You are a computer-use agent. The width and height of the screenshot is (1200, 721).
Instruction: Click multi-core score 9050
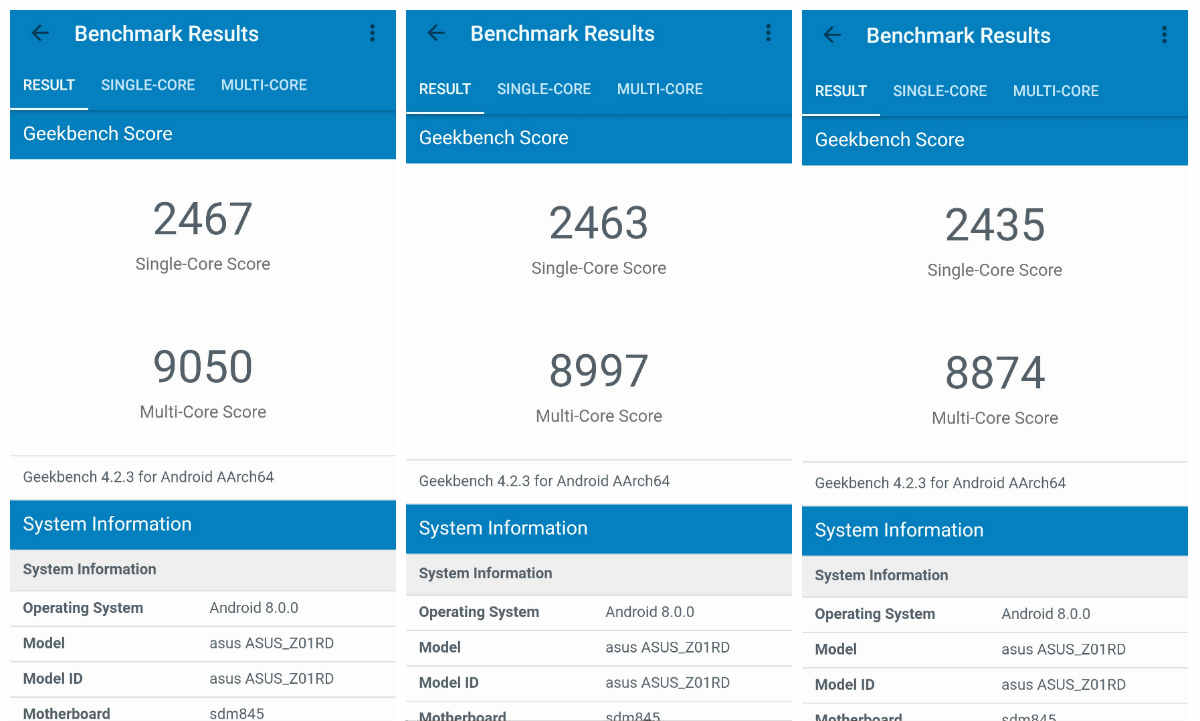(203, 367)
